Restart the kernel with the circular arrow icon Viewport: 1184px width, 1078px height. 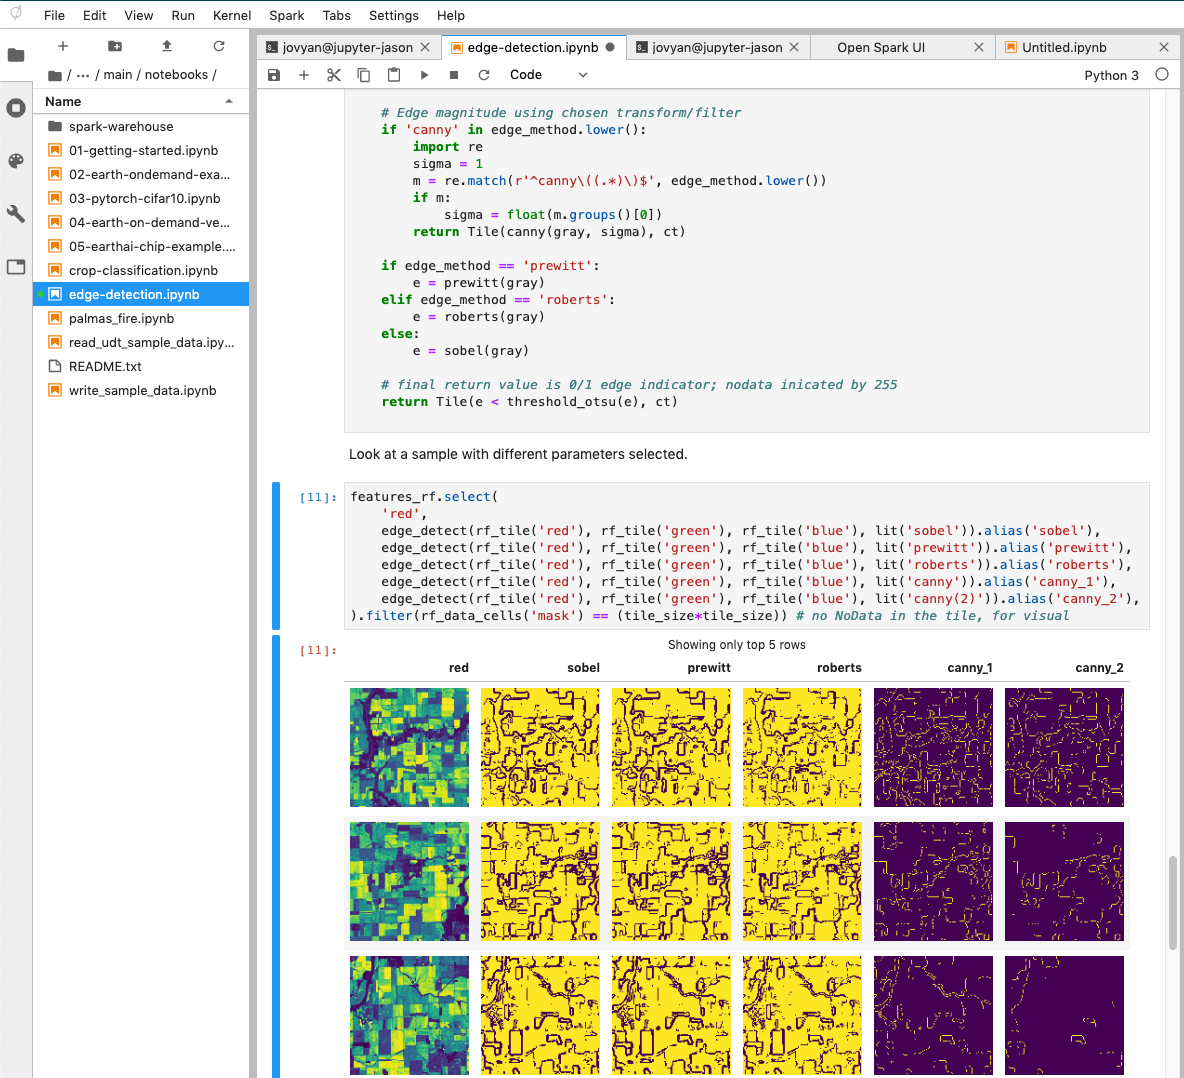(482, 74)
